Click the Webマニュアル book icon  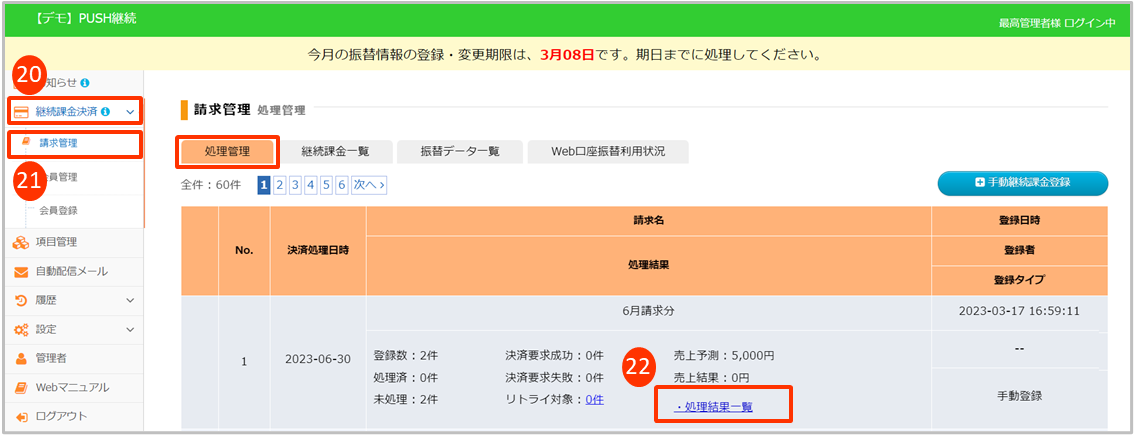(21, 387)
